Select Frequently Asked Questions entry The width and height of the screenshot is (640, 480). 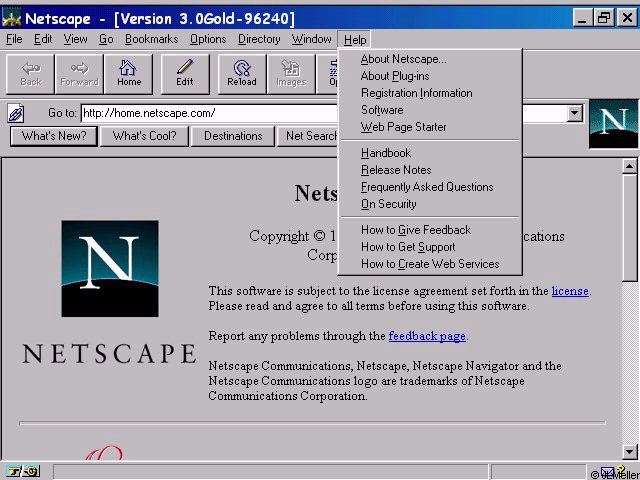(x=430, y=187)
